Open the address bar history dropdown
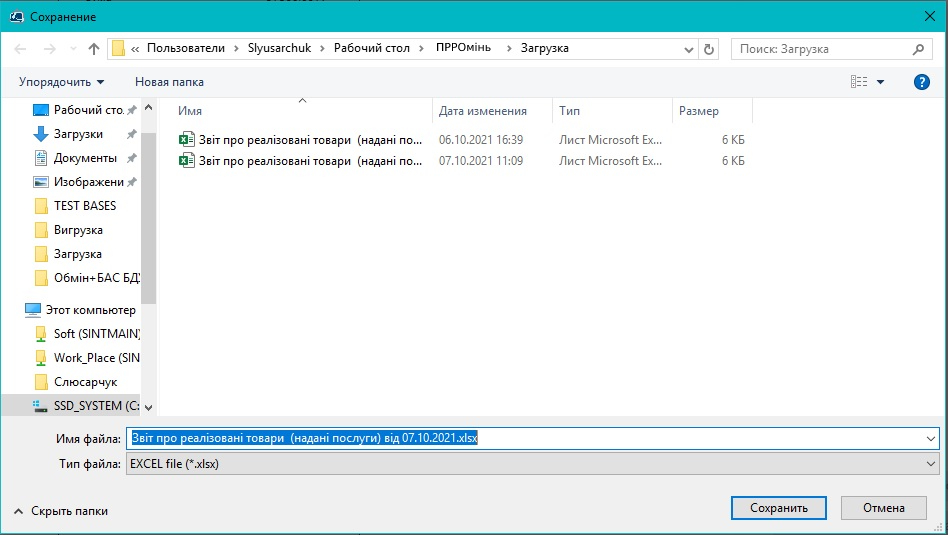This screenshot has height=535, width=948. tap(689, 49)
